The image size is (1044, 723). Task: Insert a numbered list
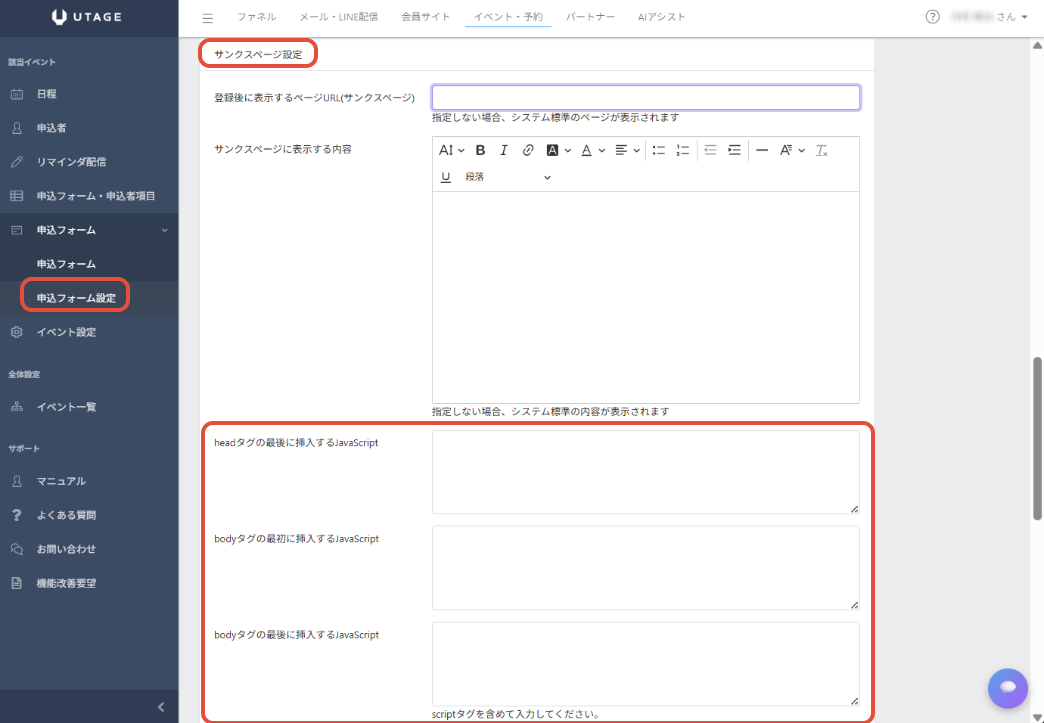[683, 150]
